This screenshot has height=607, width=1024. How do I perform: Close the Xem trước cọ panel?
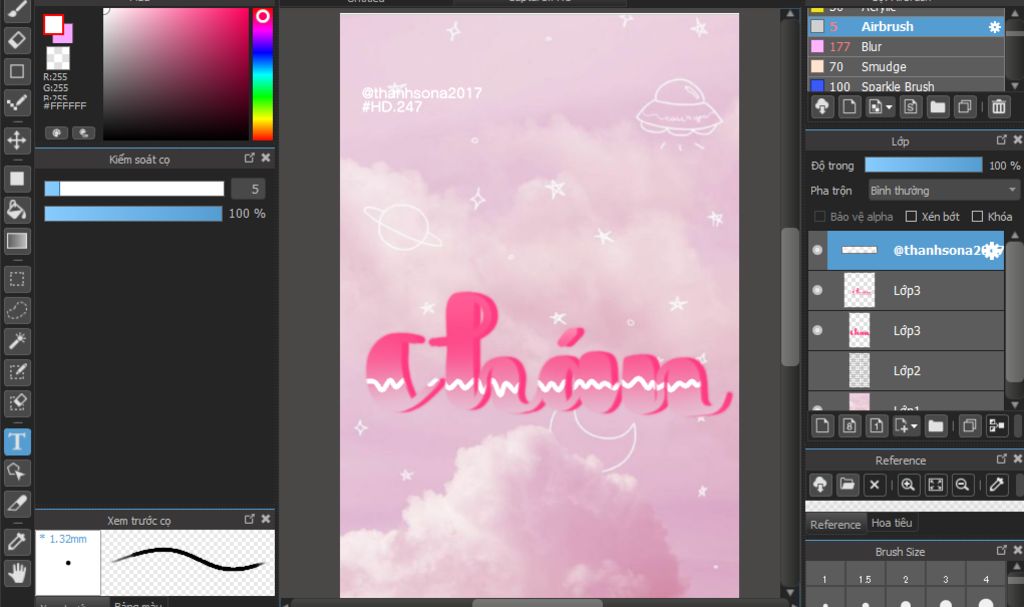coord(266,519)
